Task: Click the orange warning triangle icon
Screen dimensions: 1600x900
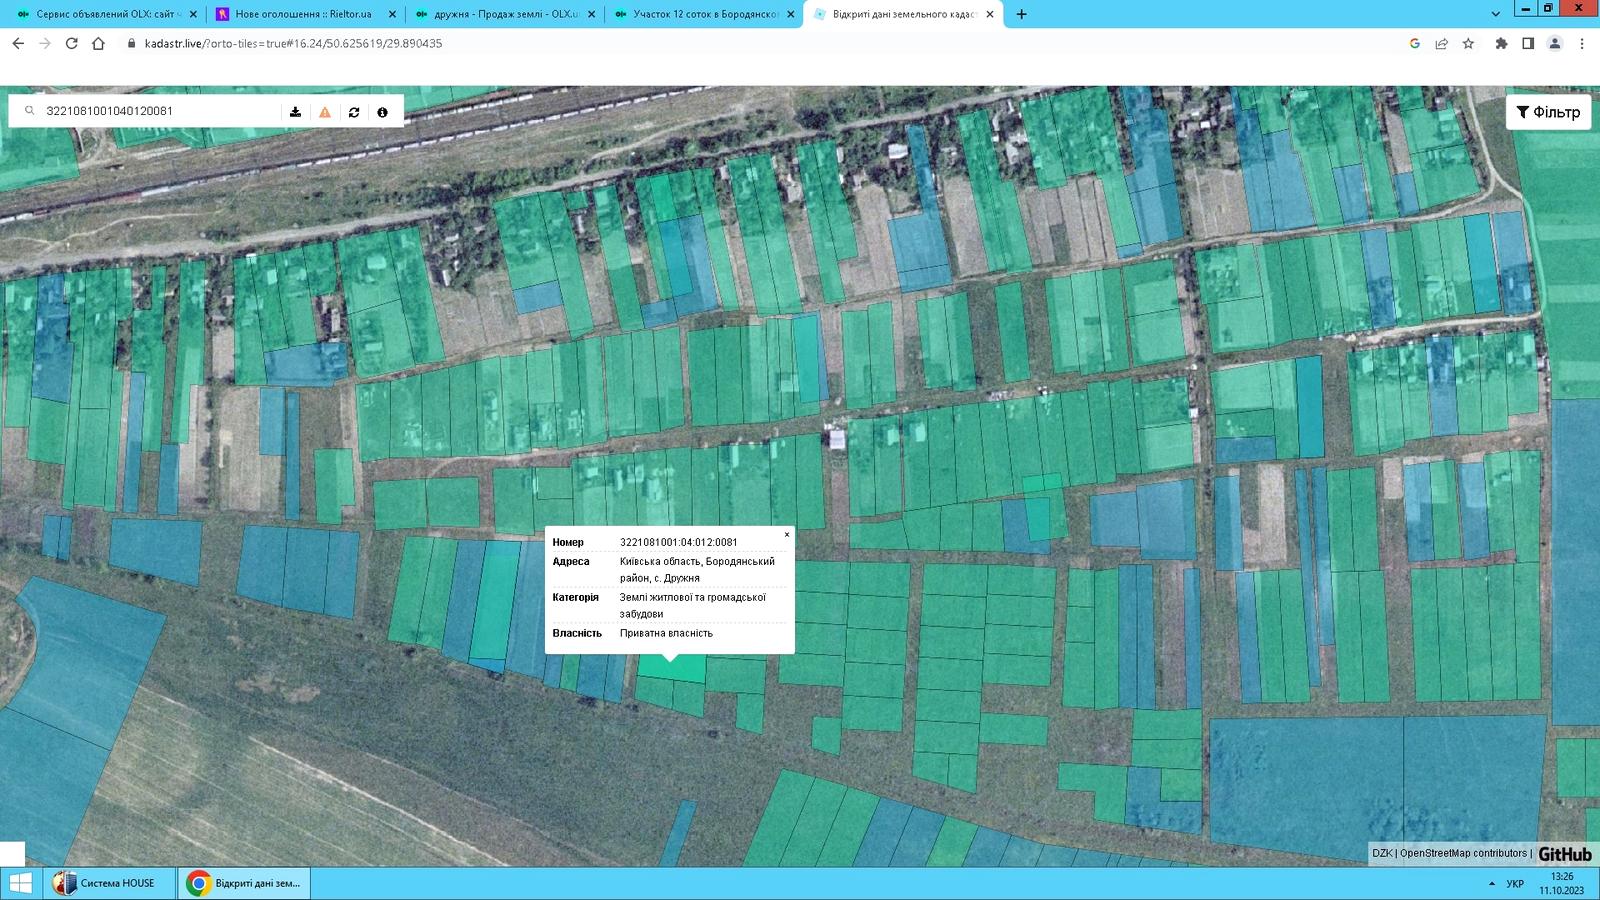Action: coord(325,112)
